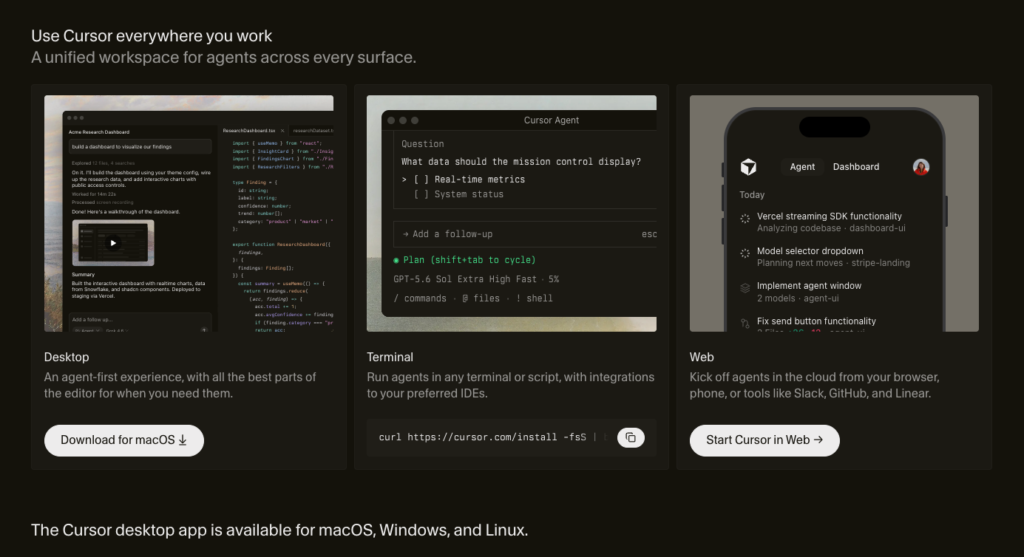The height and width of the screenshot is (557, 1024).
Task: Click the commands, files, shell hint line
Action: click(473, 298)
